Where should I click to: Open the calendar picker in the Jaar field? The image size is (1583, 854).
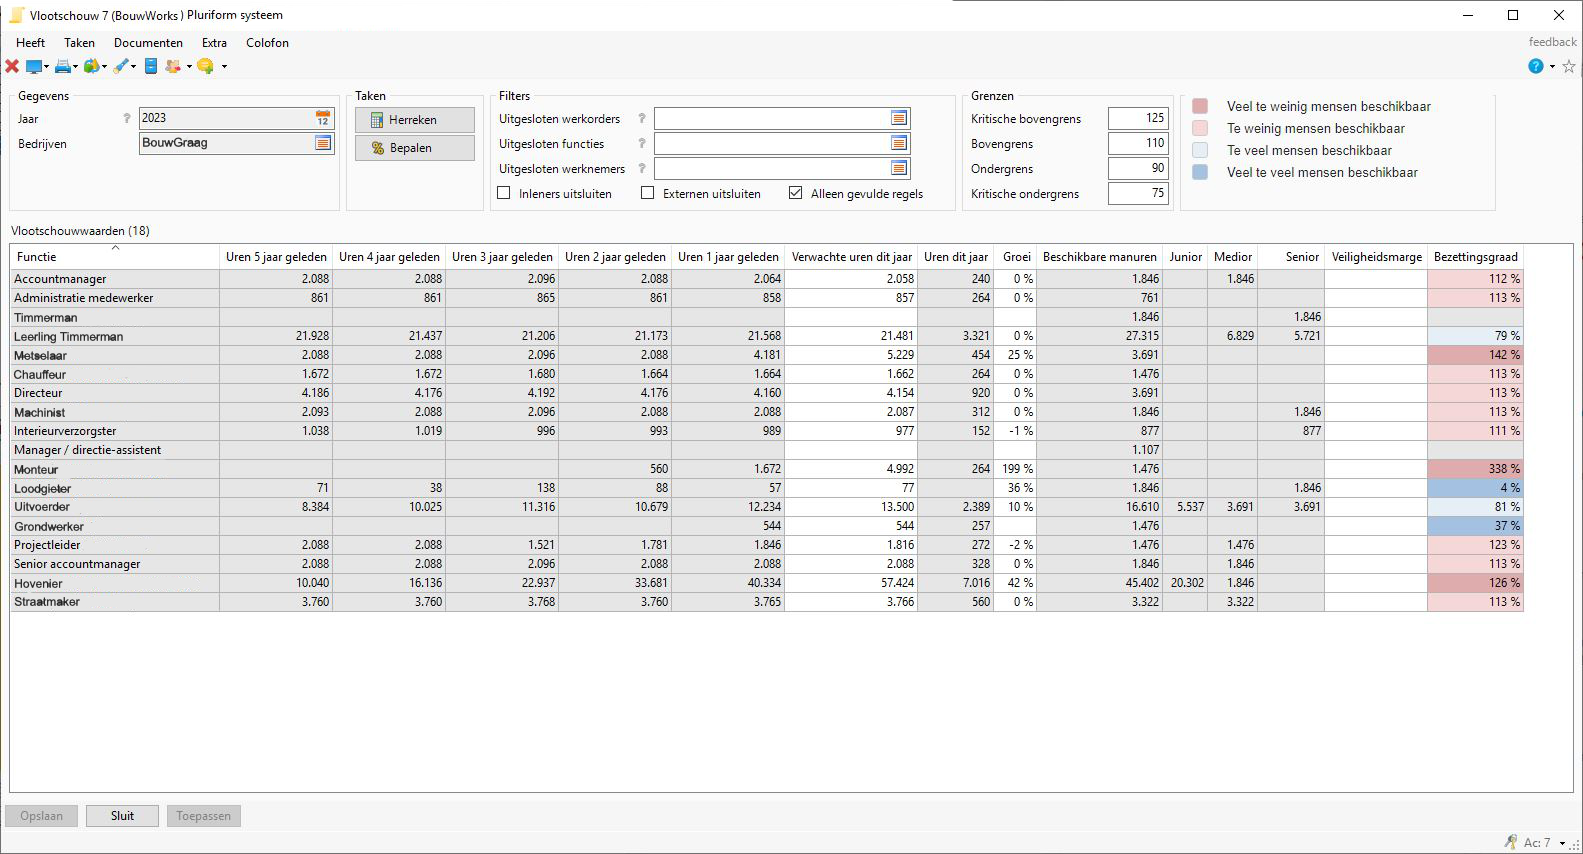point(323,118)
